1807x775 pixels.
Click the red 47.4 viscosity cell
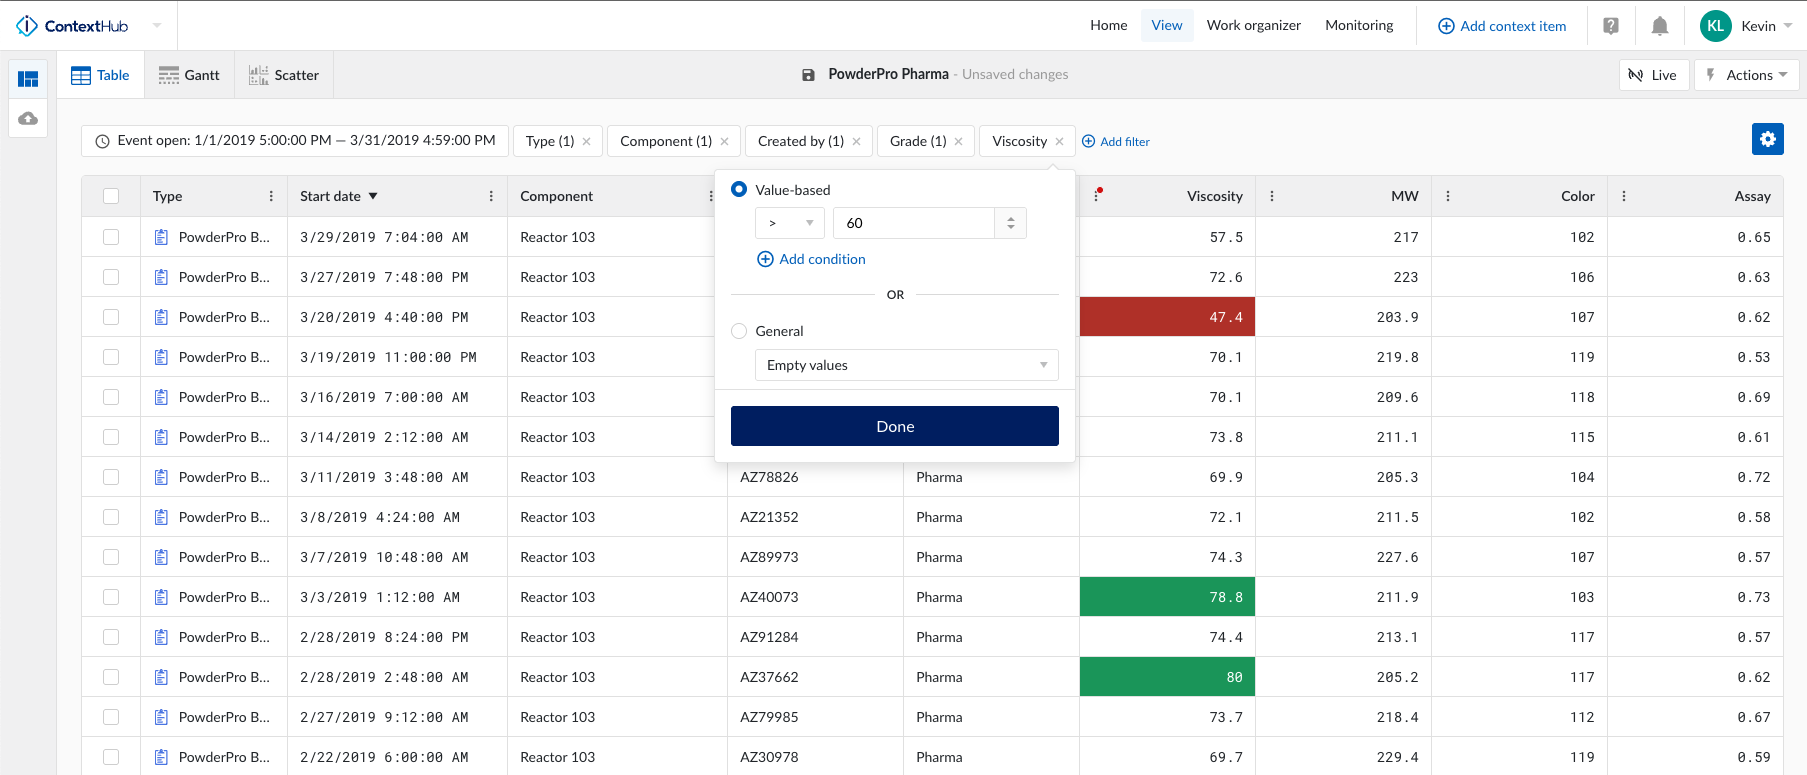click(x=1168, y=317)
